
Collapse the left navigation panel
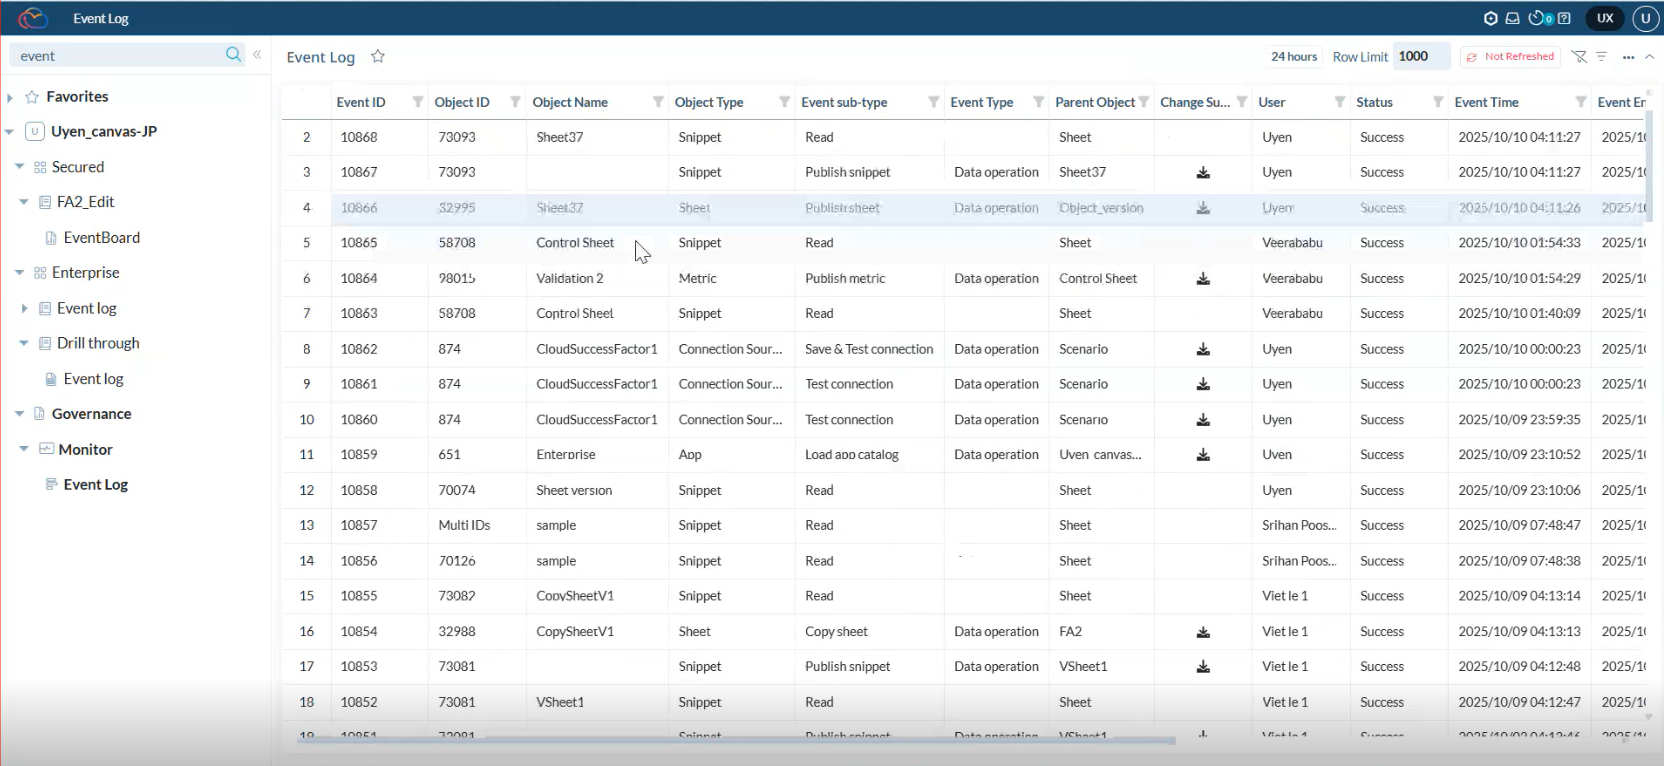click(x=257, y=55)
